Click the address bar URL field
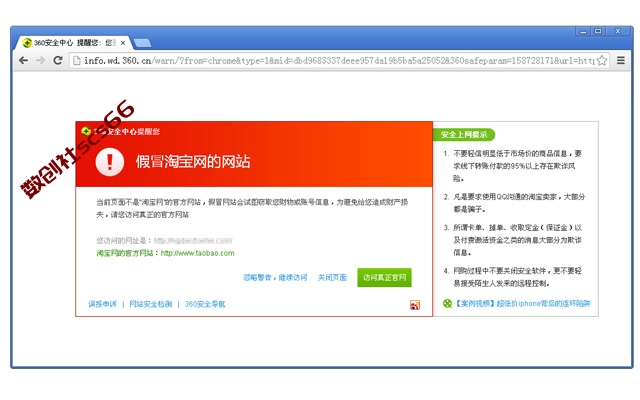 339,61
